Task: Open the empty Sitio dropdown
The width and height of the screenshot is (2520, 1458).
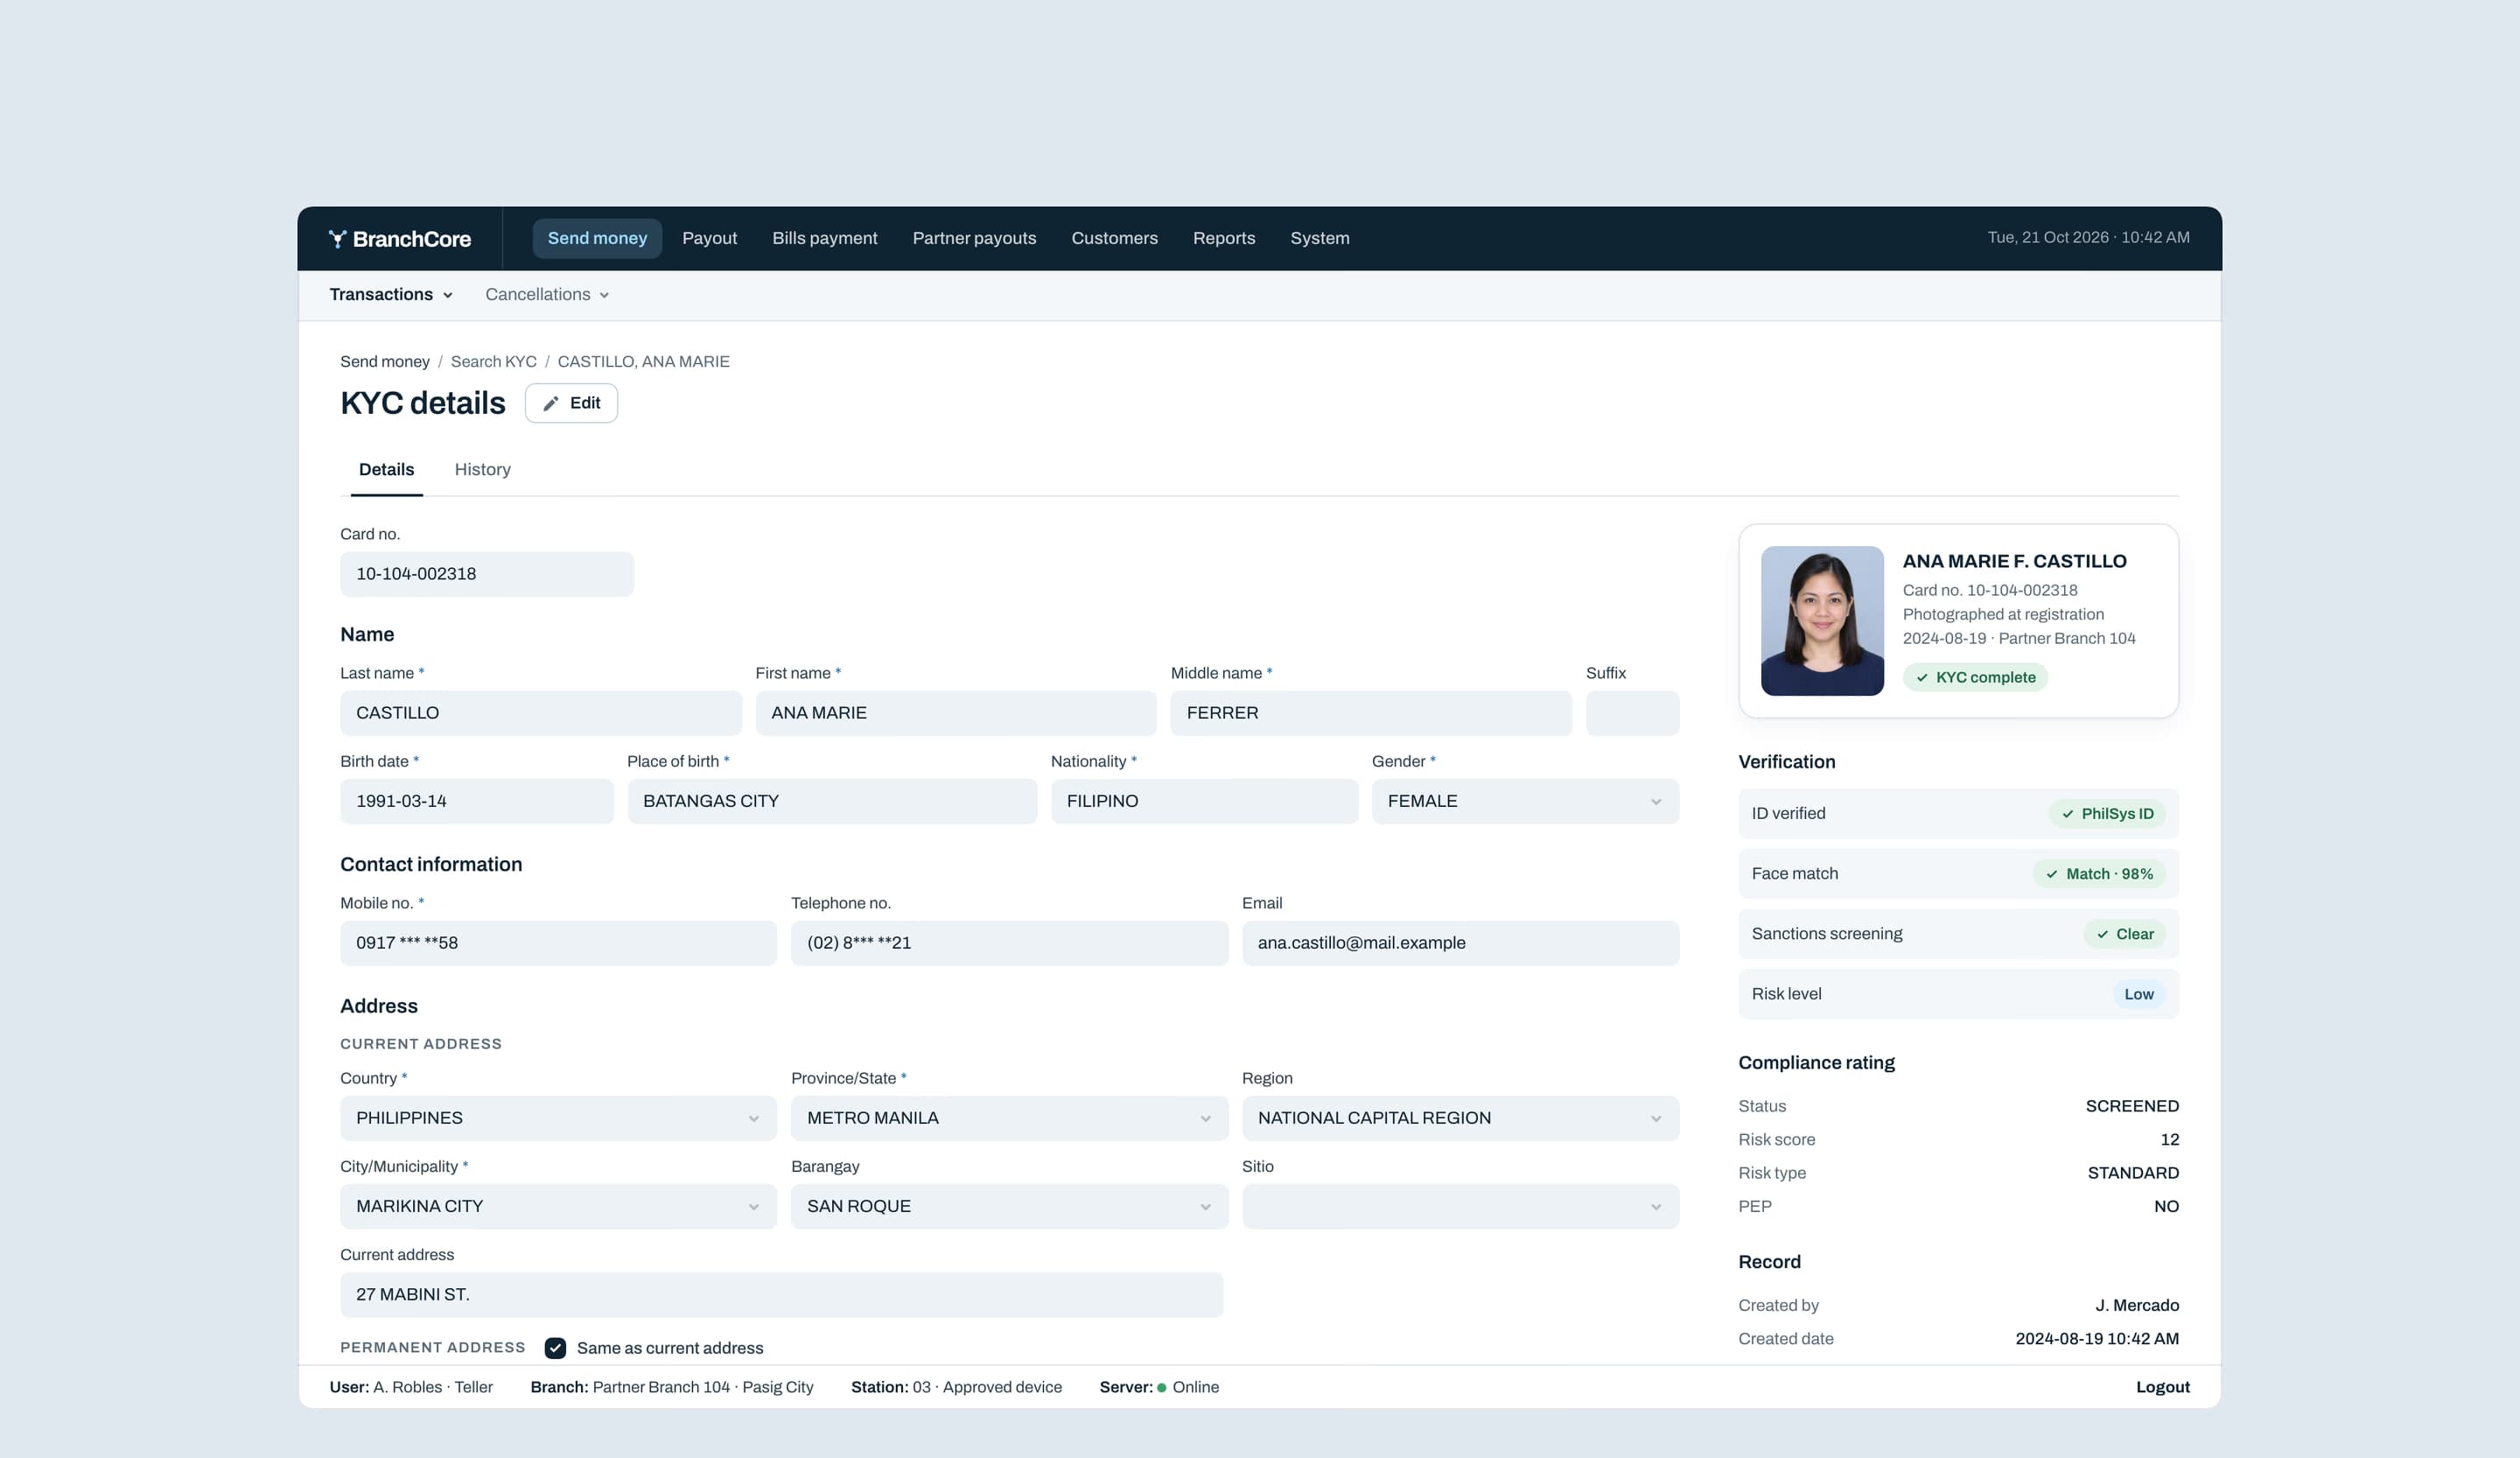Action: [1460, 1206]
